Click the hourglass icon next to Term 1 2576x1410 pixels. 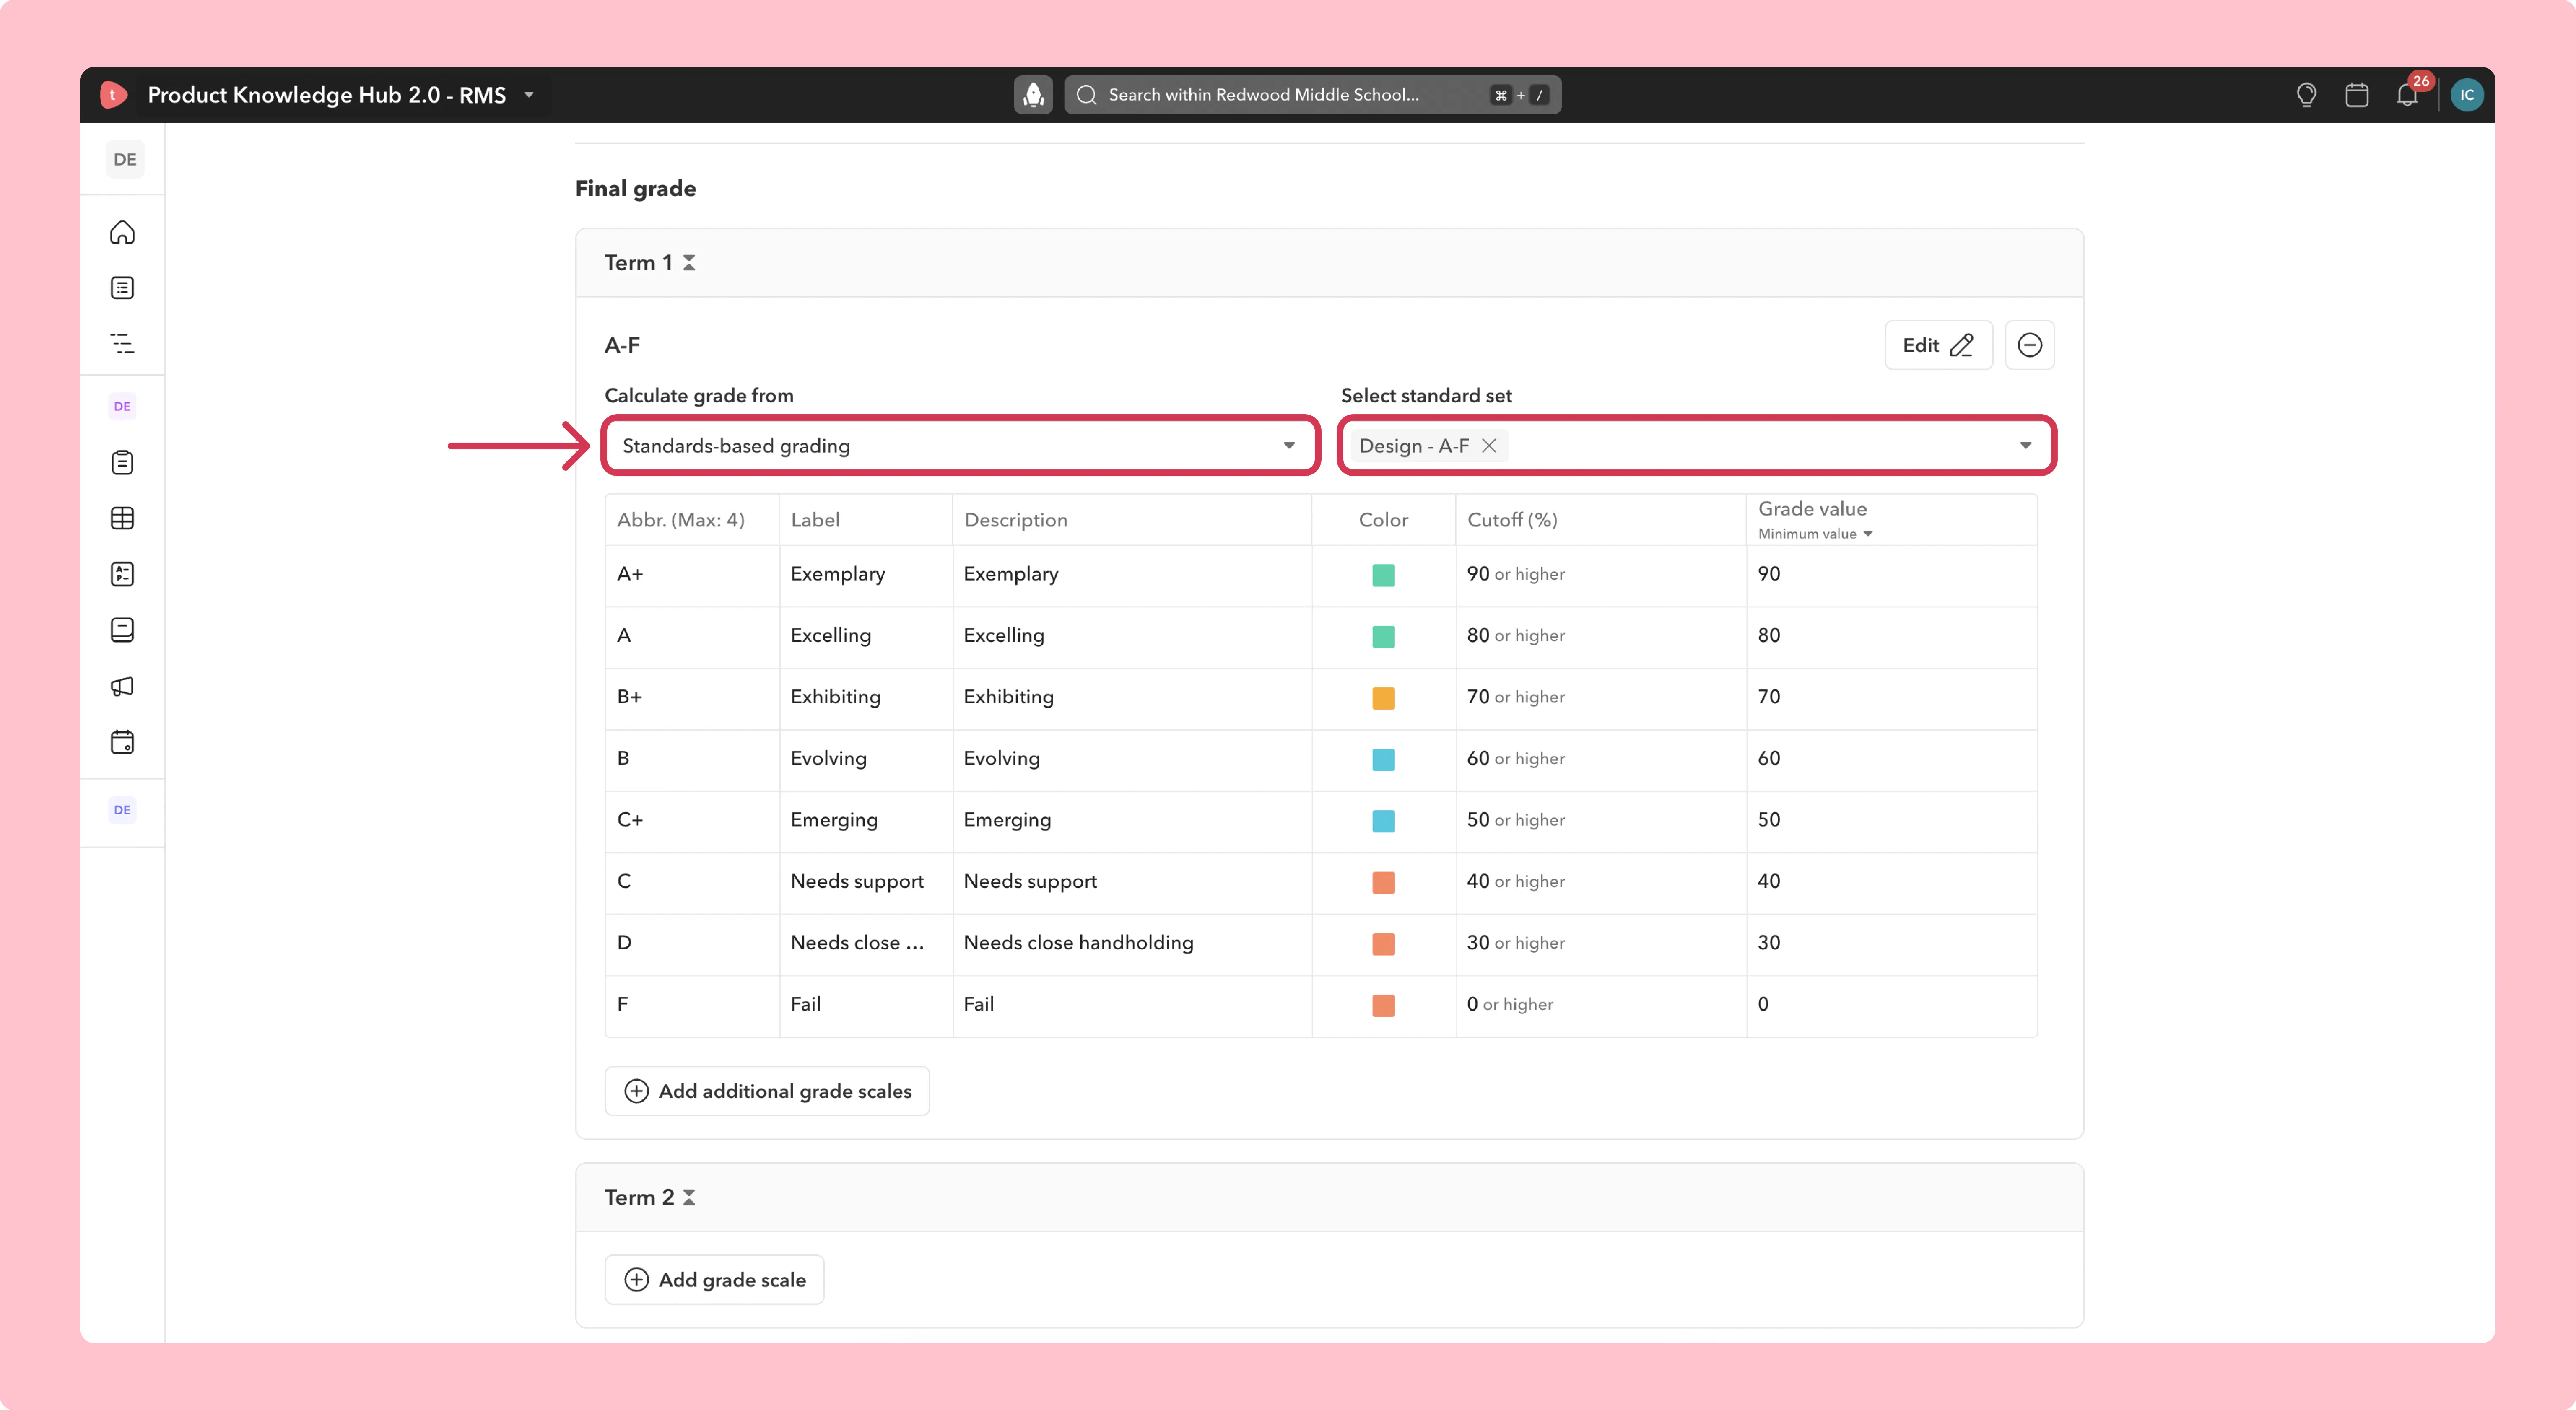[x=689, y=263]
